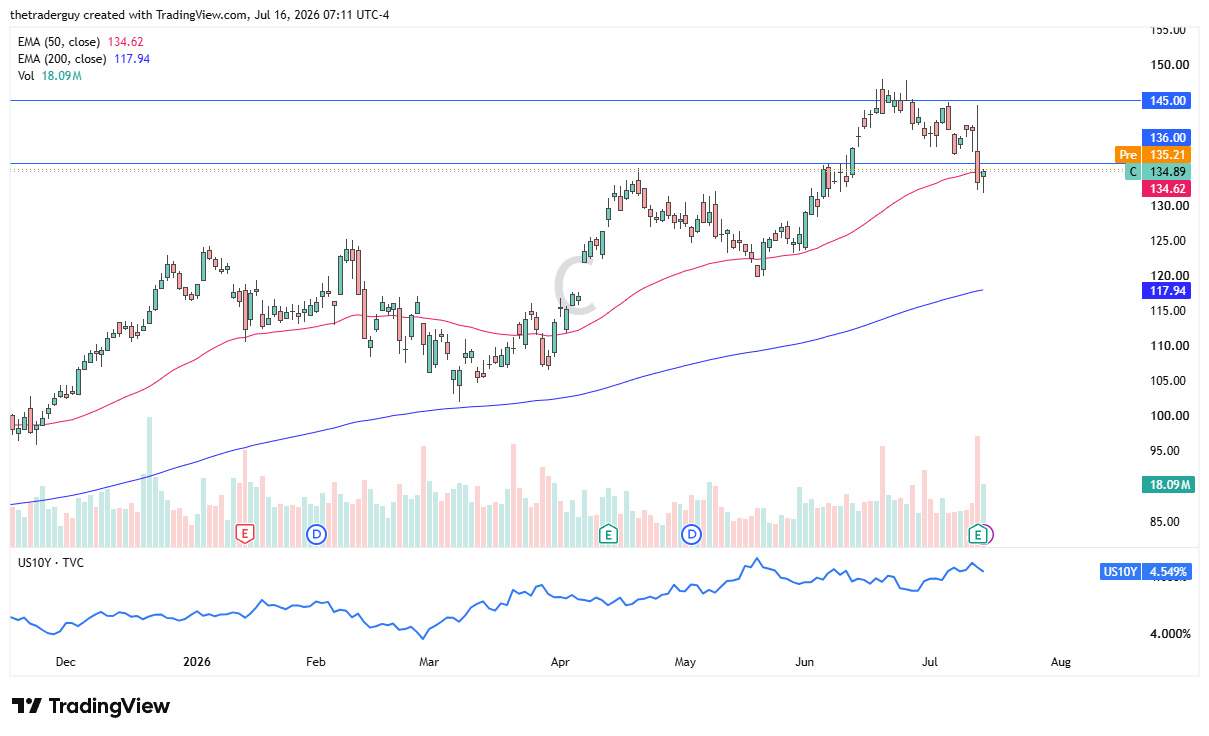
Task: Click the blue 145.00 price line label
Action: 1165,100
